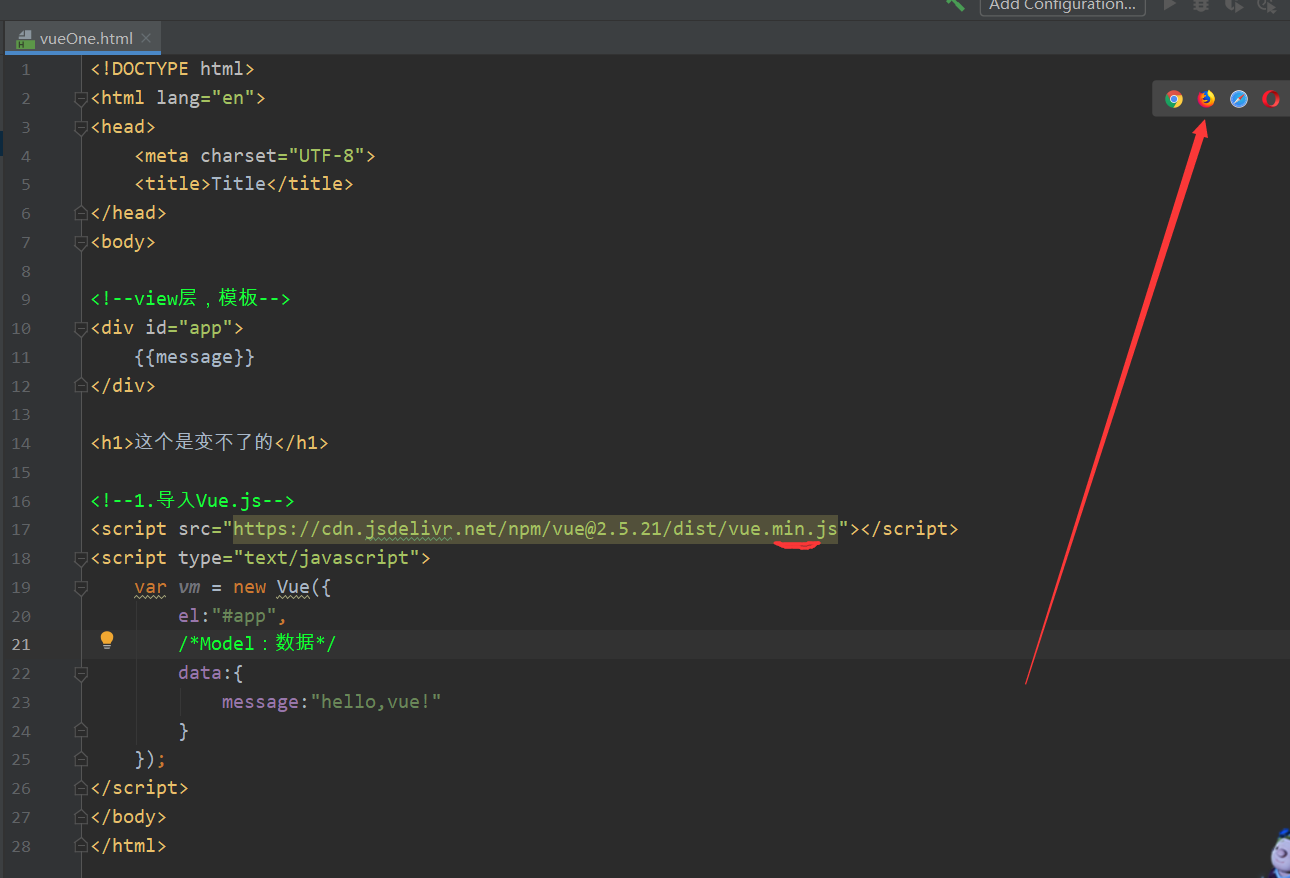
Task: Fold marker at closing html line 28
Action: point(81,846)
